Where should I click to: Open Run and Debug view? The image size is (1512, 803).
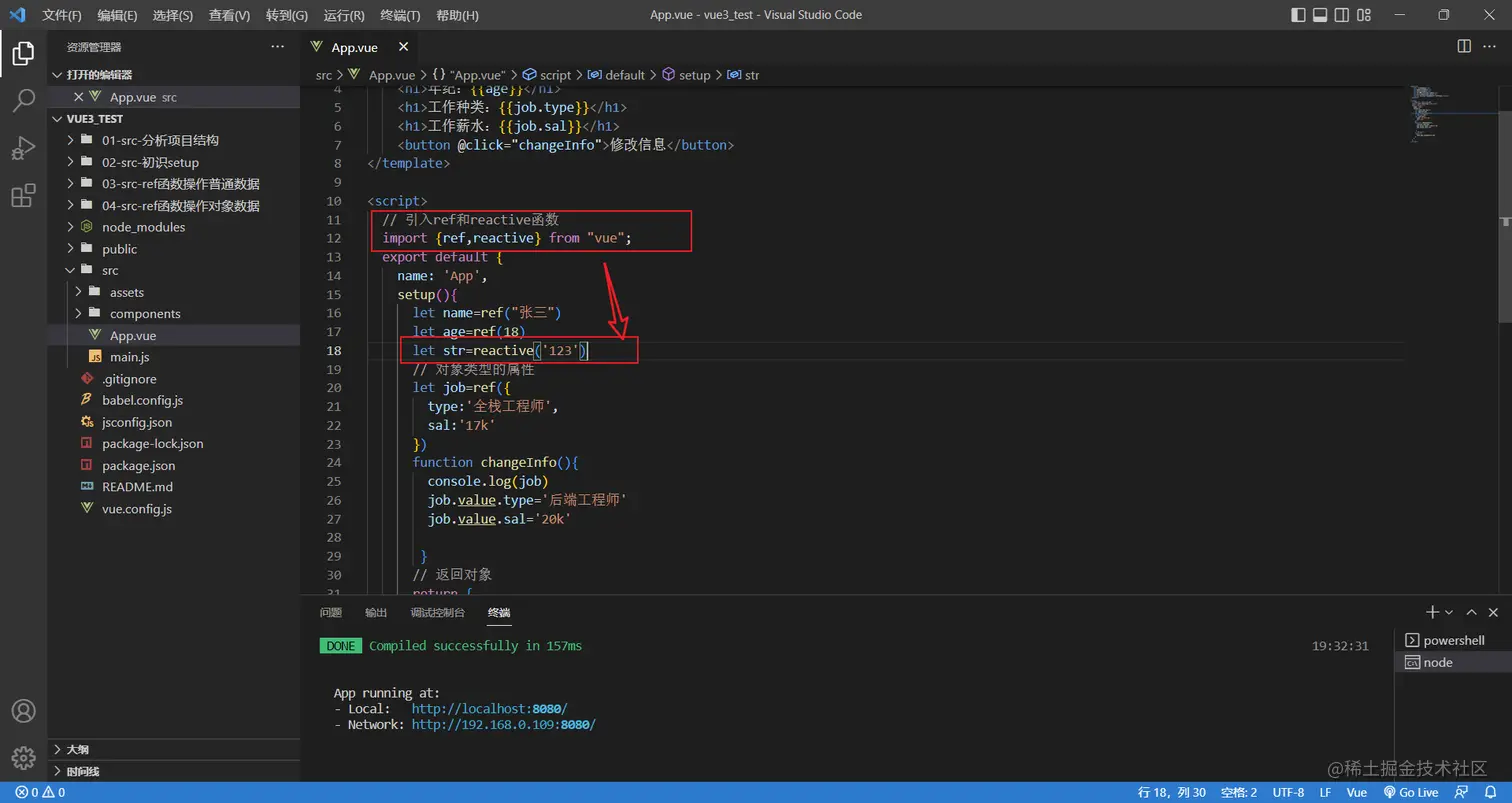coord(23,148)
